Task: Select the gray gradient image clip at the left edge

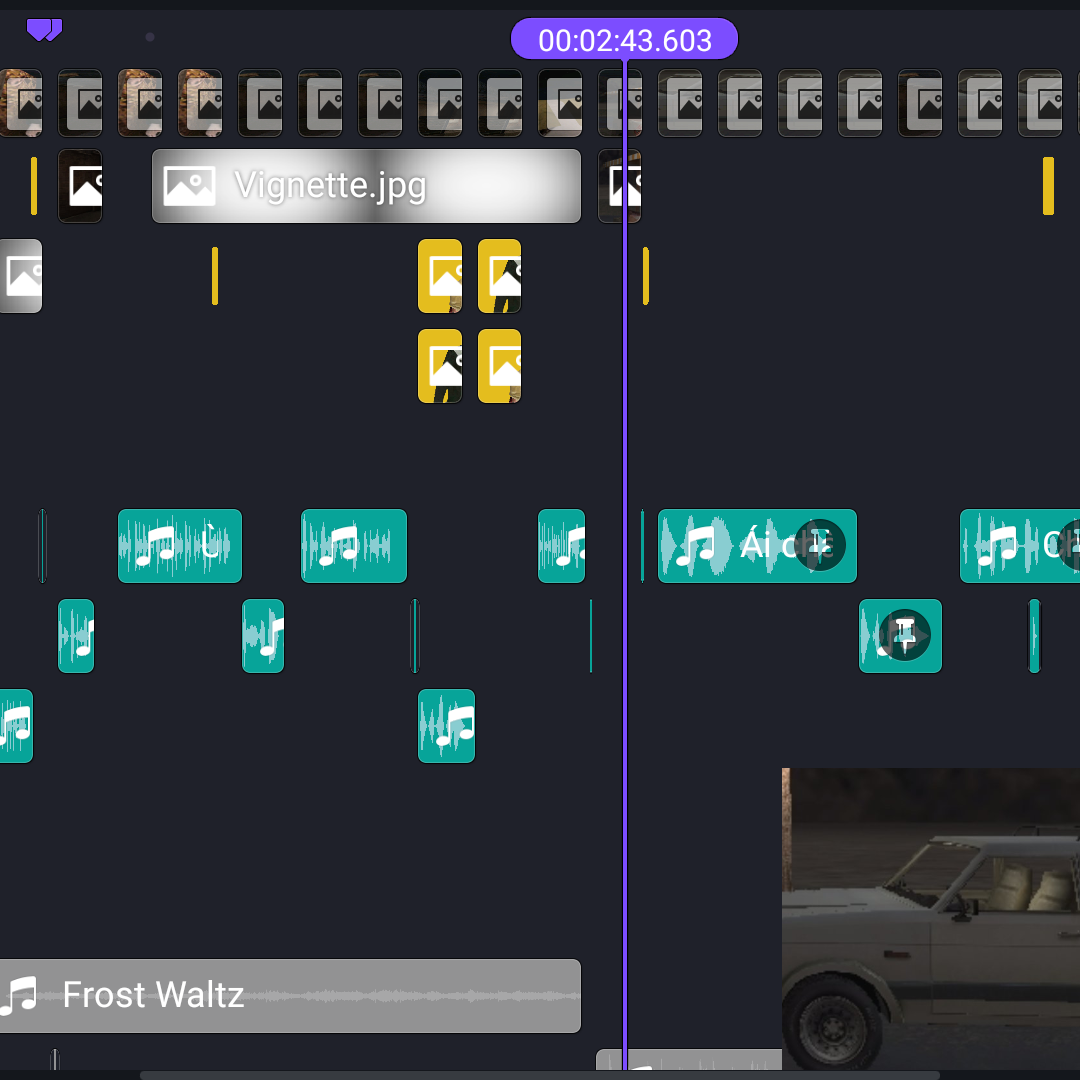Action: coord(20,276)
